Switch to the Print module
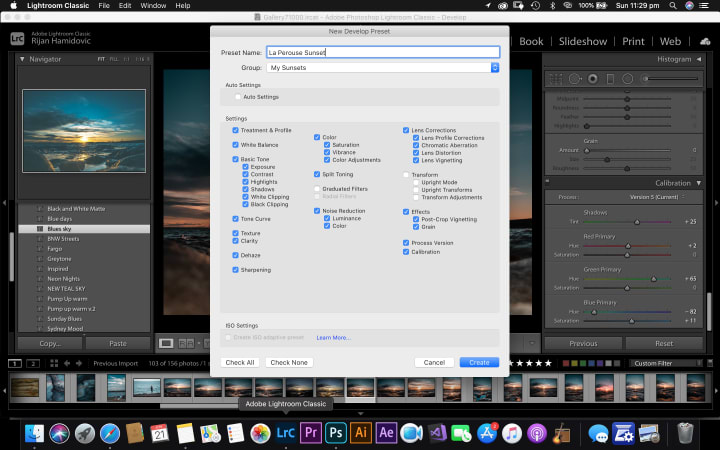 point(633,41)
